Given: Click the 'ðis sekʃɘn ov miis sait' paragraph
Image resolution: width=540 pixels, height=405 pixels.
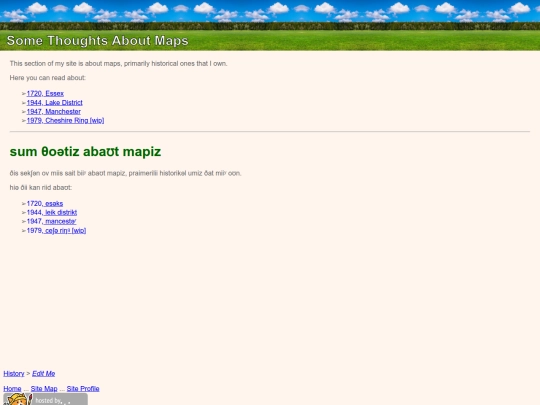Looking at the screenshot, I should pos(125,173).
